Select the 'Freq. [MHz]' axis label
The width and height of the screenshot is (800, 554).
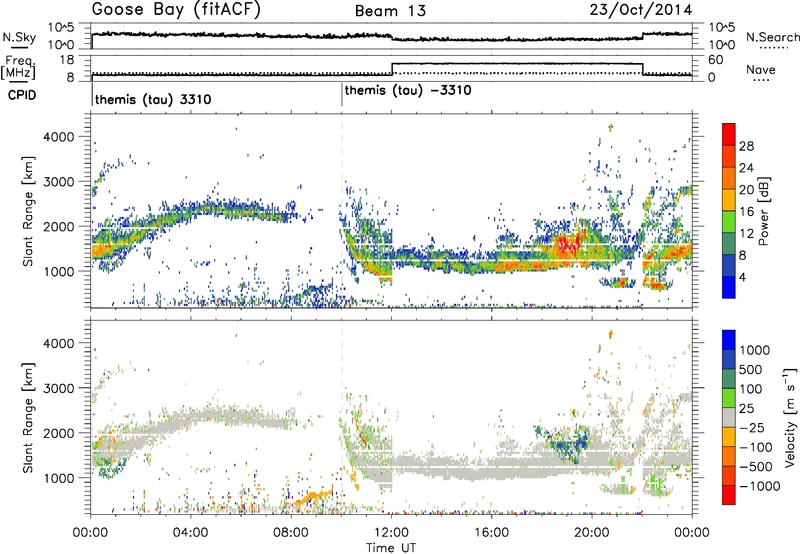pos(19,67)
